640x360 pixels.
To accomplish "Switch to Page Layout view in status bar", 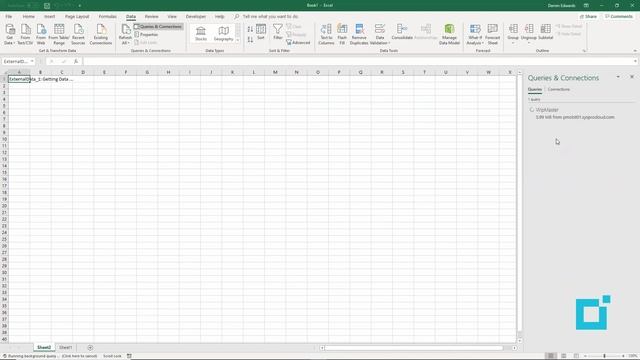I will click(x=564, y=356).
